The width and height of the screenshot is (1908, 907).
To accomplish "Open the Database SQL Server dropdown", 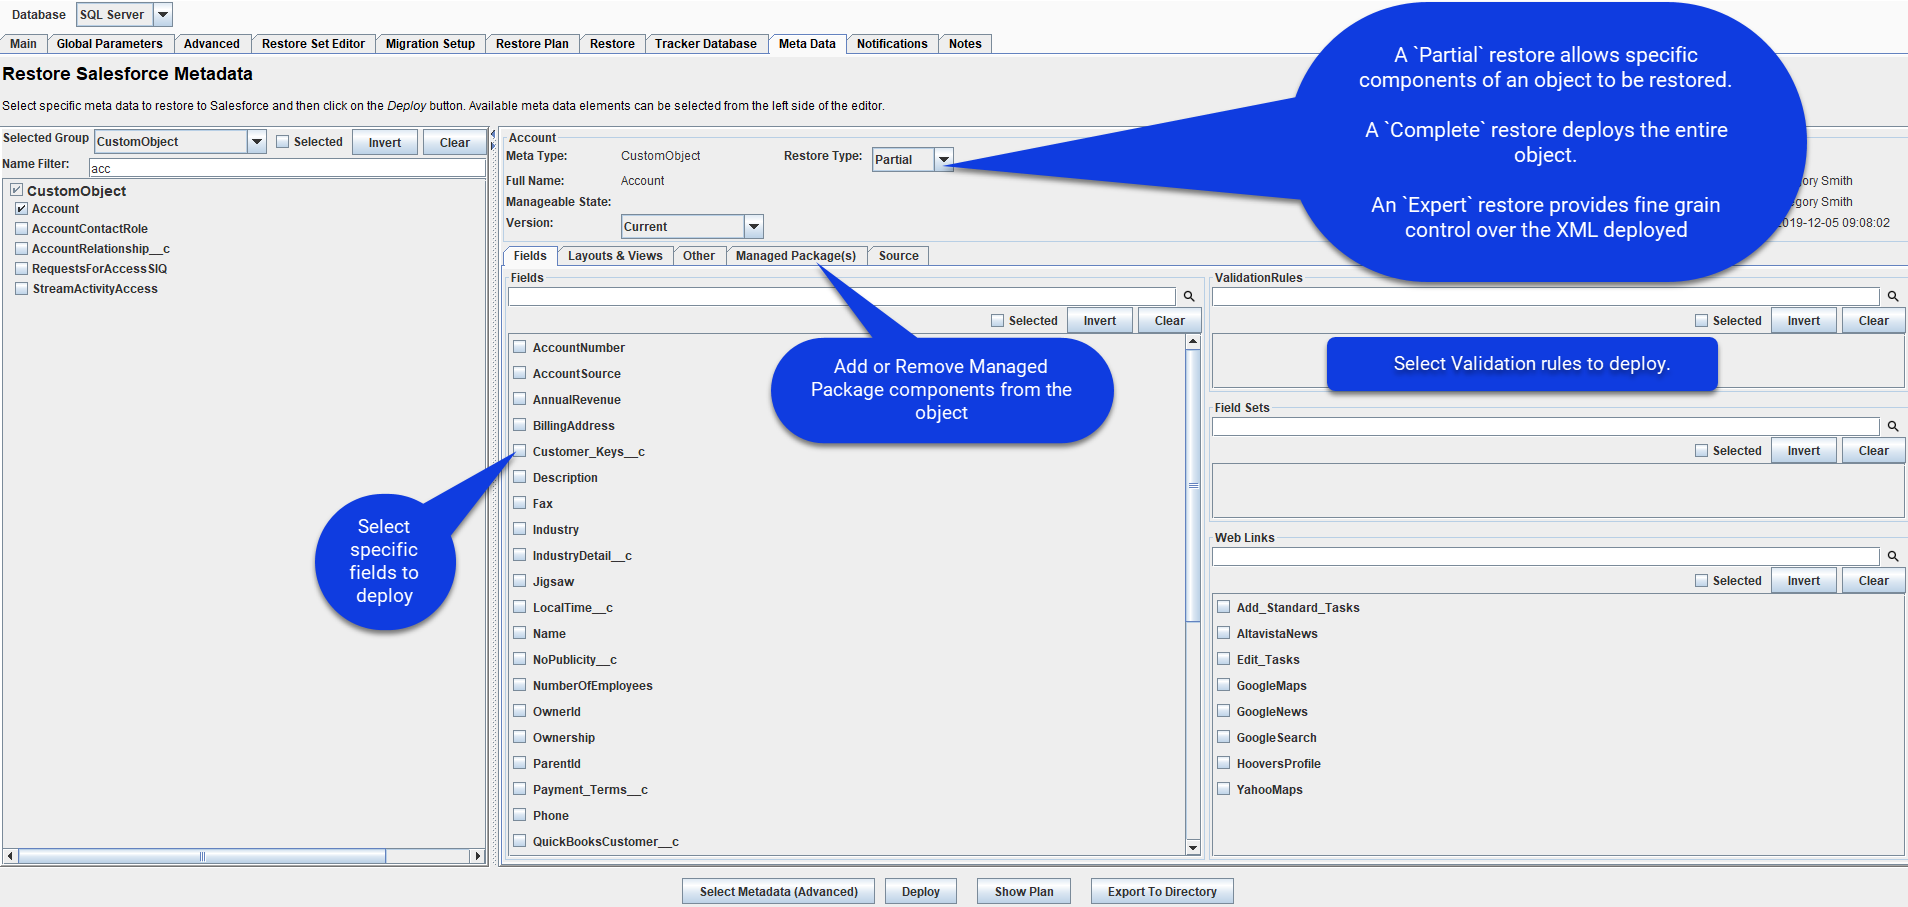I will (163, 15).
